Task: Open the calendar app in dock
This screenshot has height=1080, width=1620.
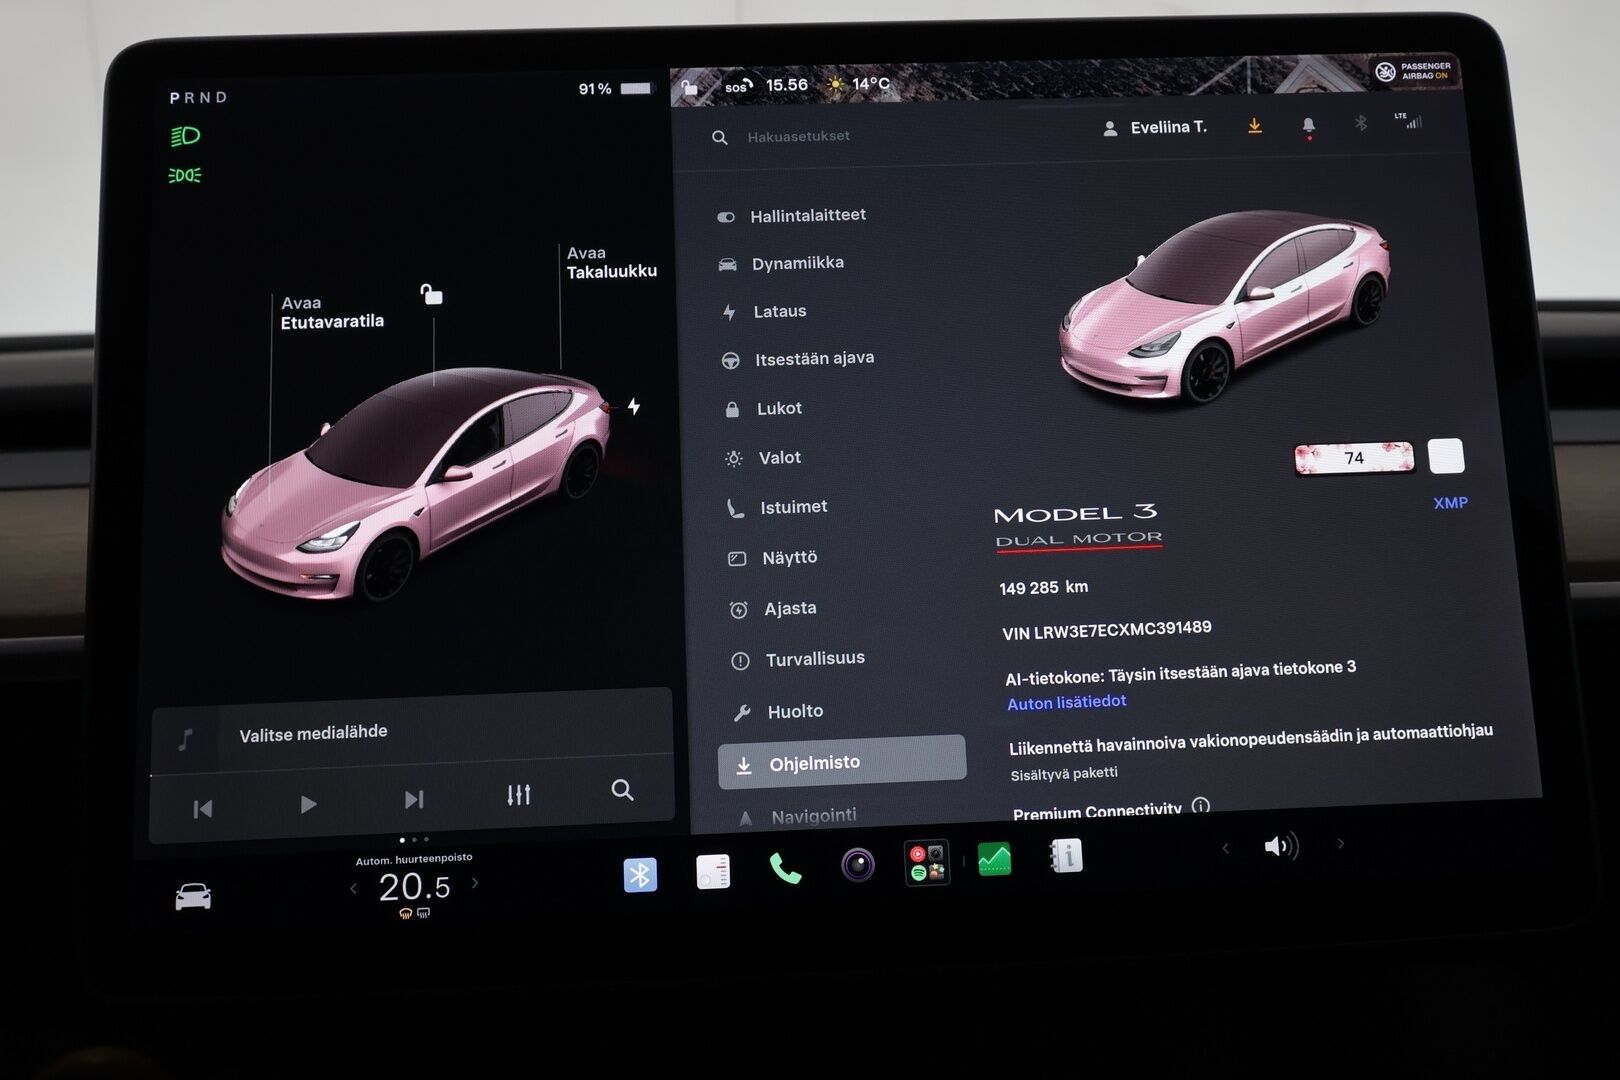Action: click(x=713, y=872)
